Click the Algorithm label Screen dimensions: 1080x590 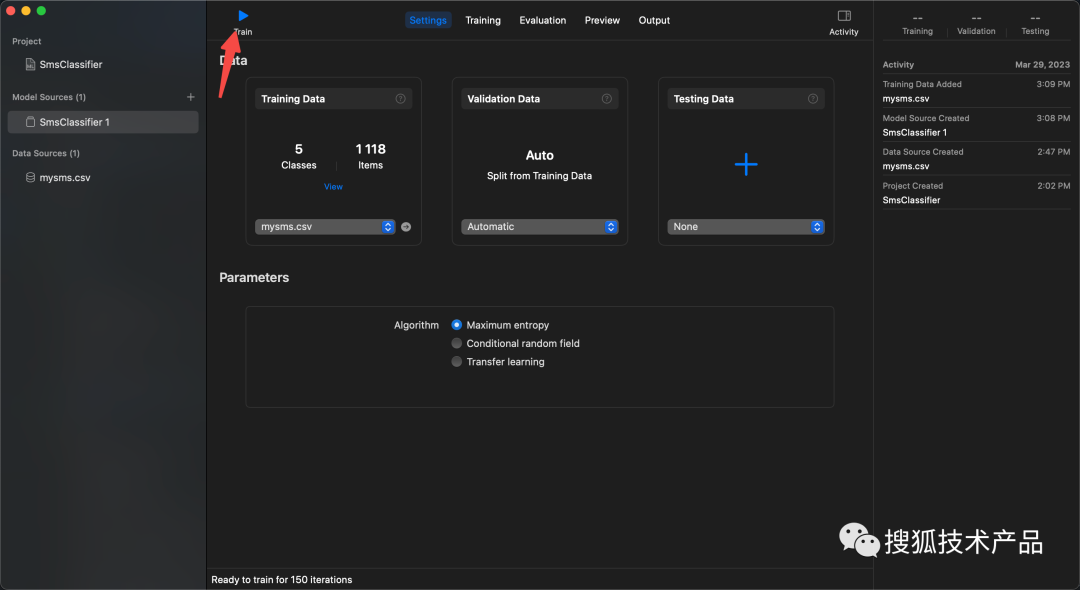(416, 325)
